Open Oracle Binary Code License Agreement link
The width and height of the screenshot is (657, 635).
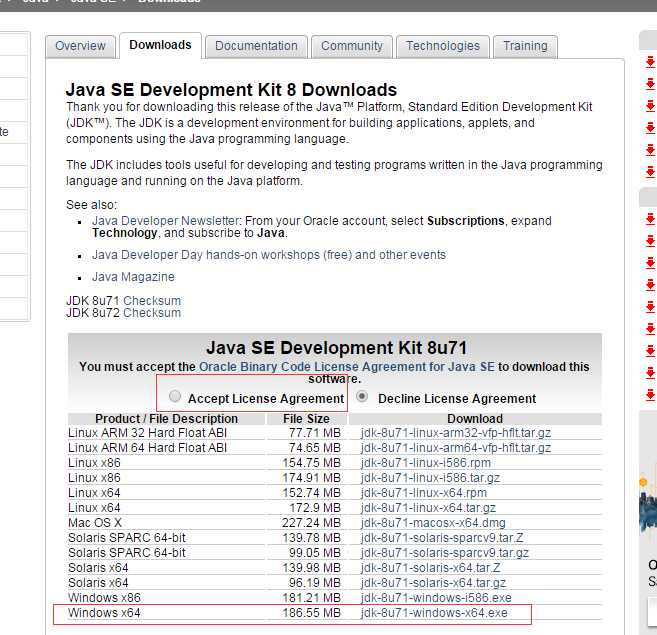(347, 367)
